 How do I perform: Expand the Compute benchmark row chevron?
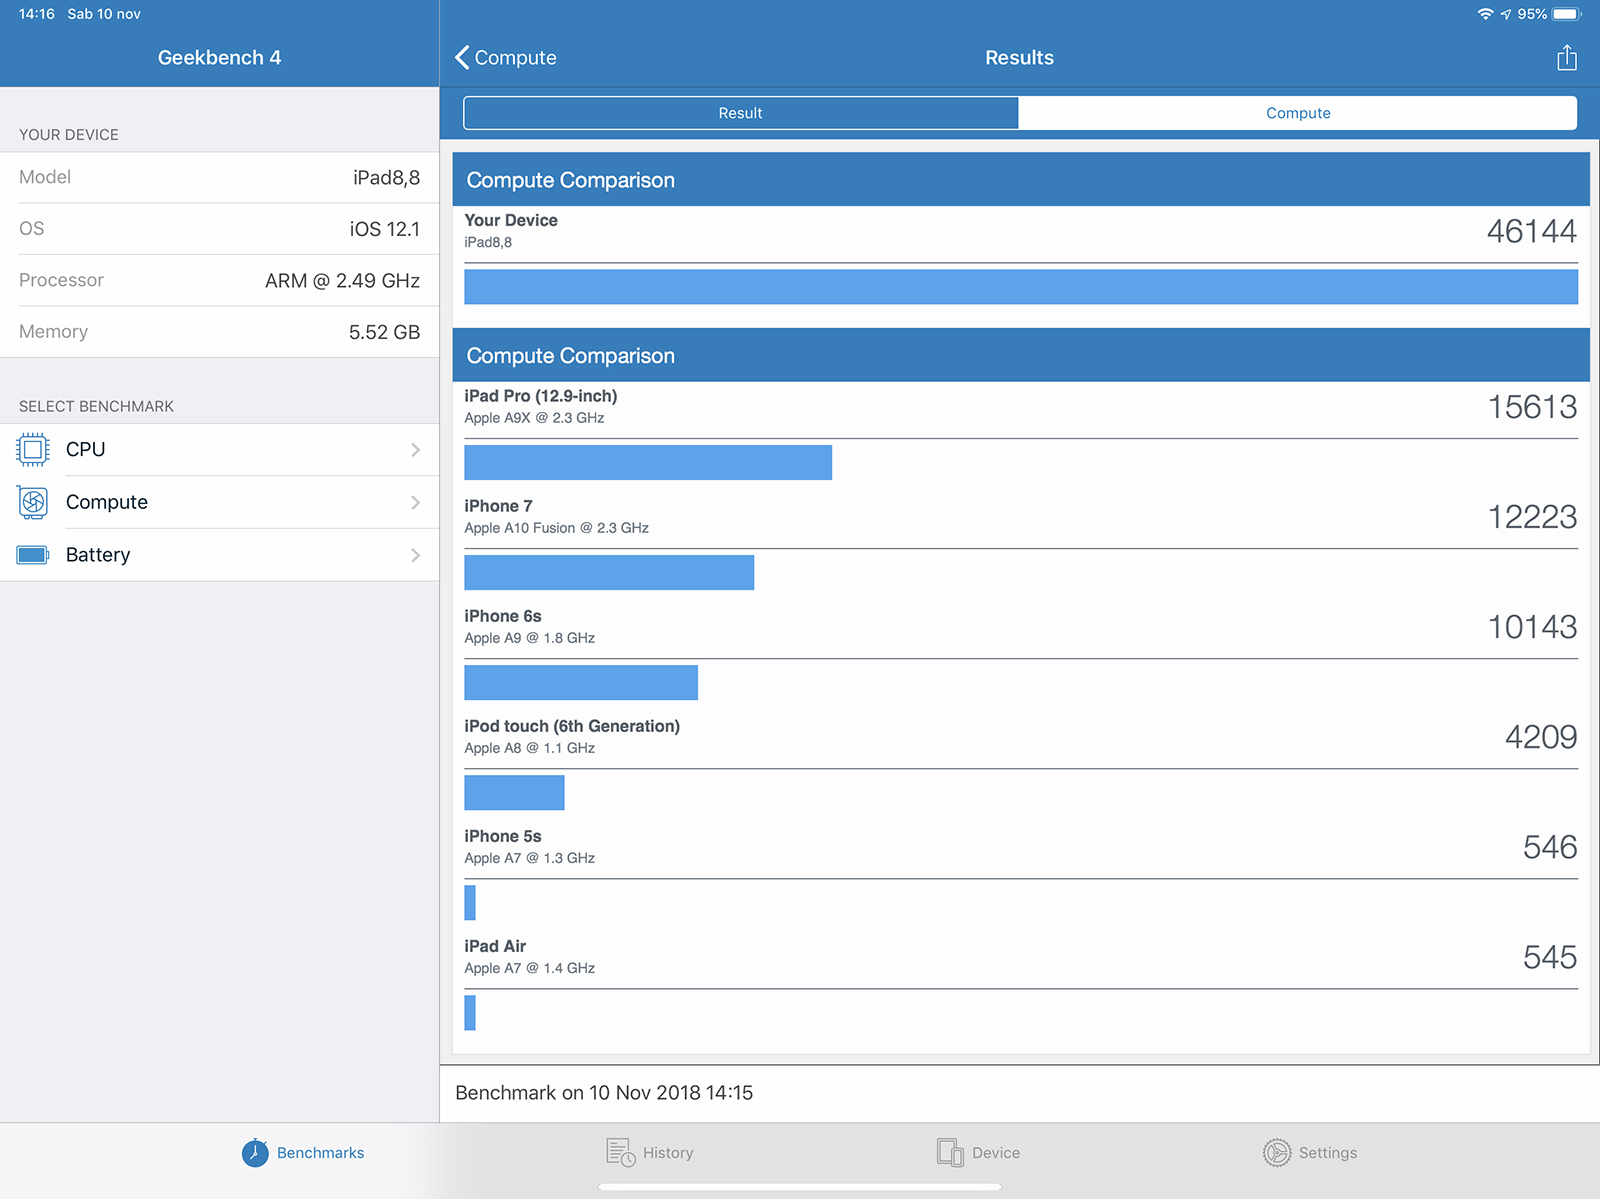click(416, 502)
